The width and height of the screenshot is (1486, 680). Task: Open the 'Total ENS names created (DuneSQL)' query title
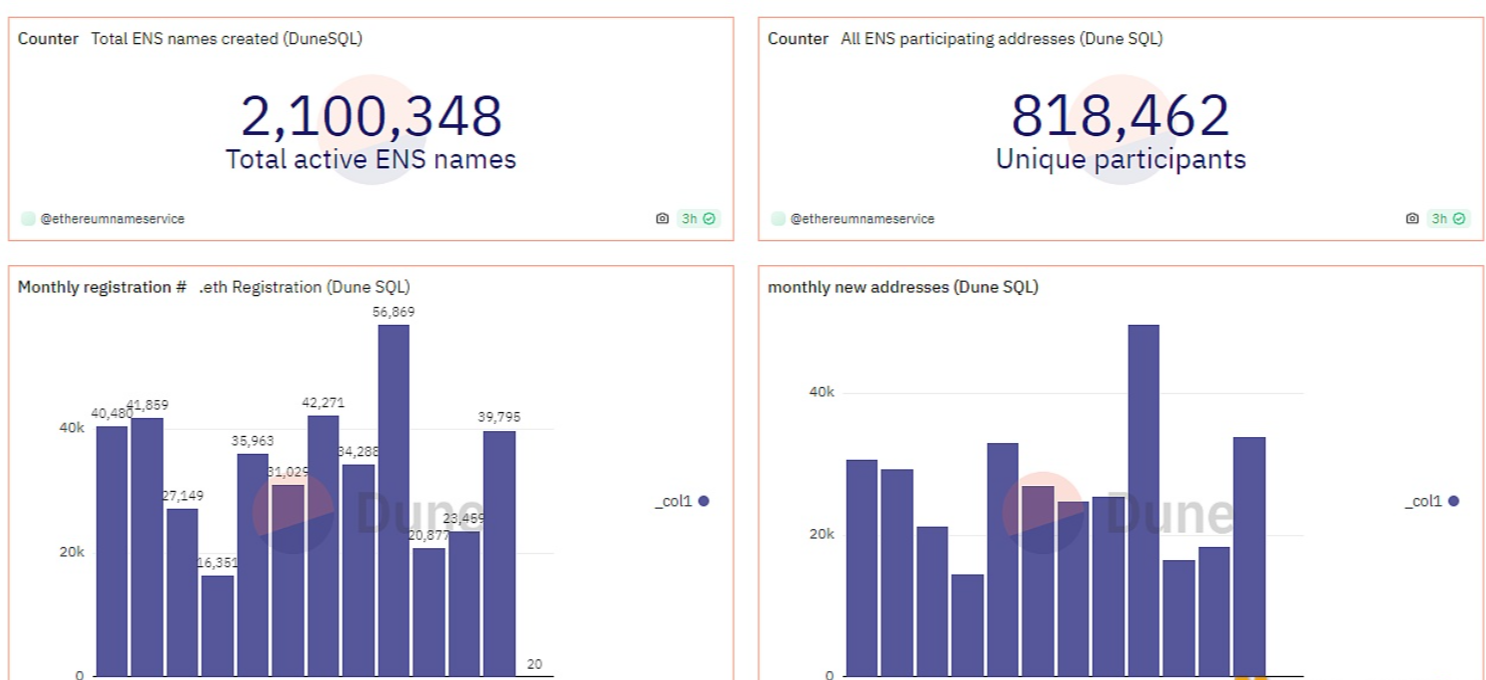[226, 39]
